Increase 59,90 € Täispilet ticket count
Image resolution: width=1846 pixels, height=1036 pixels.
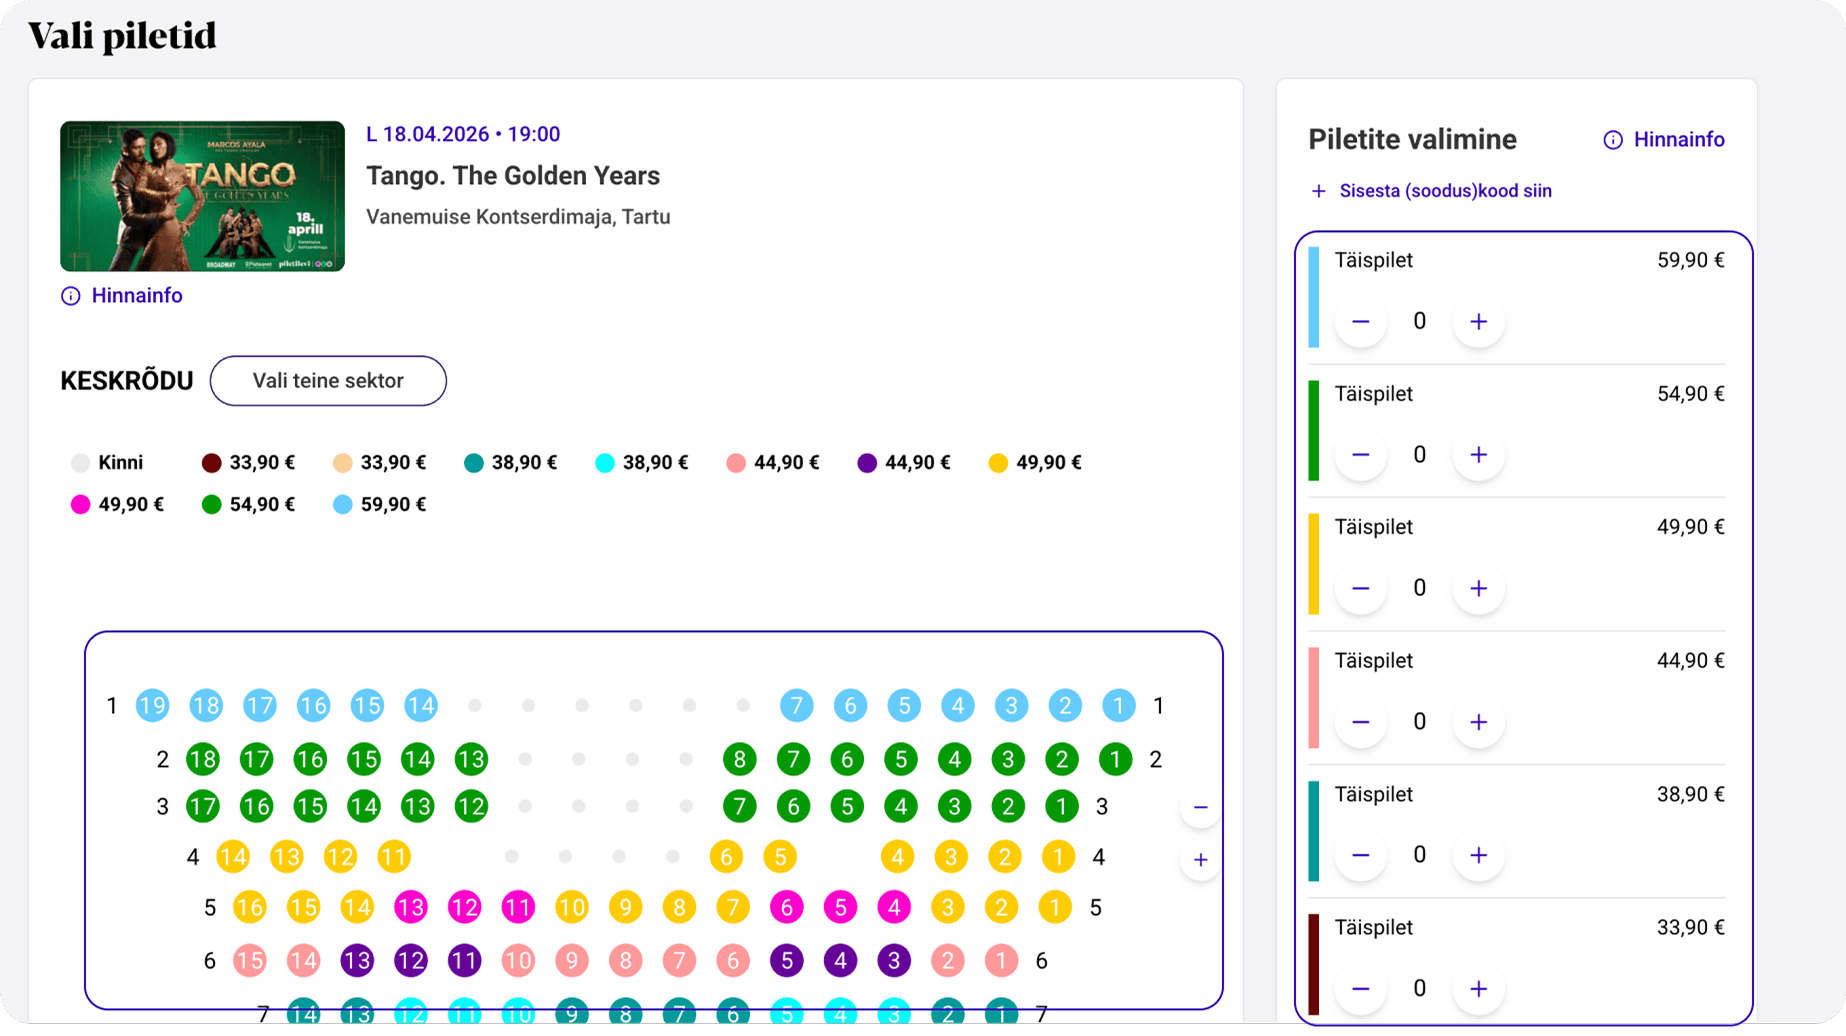pos(1478,322)
